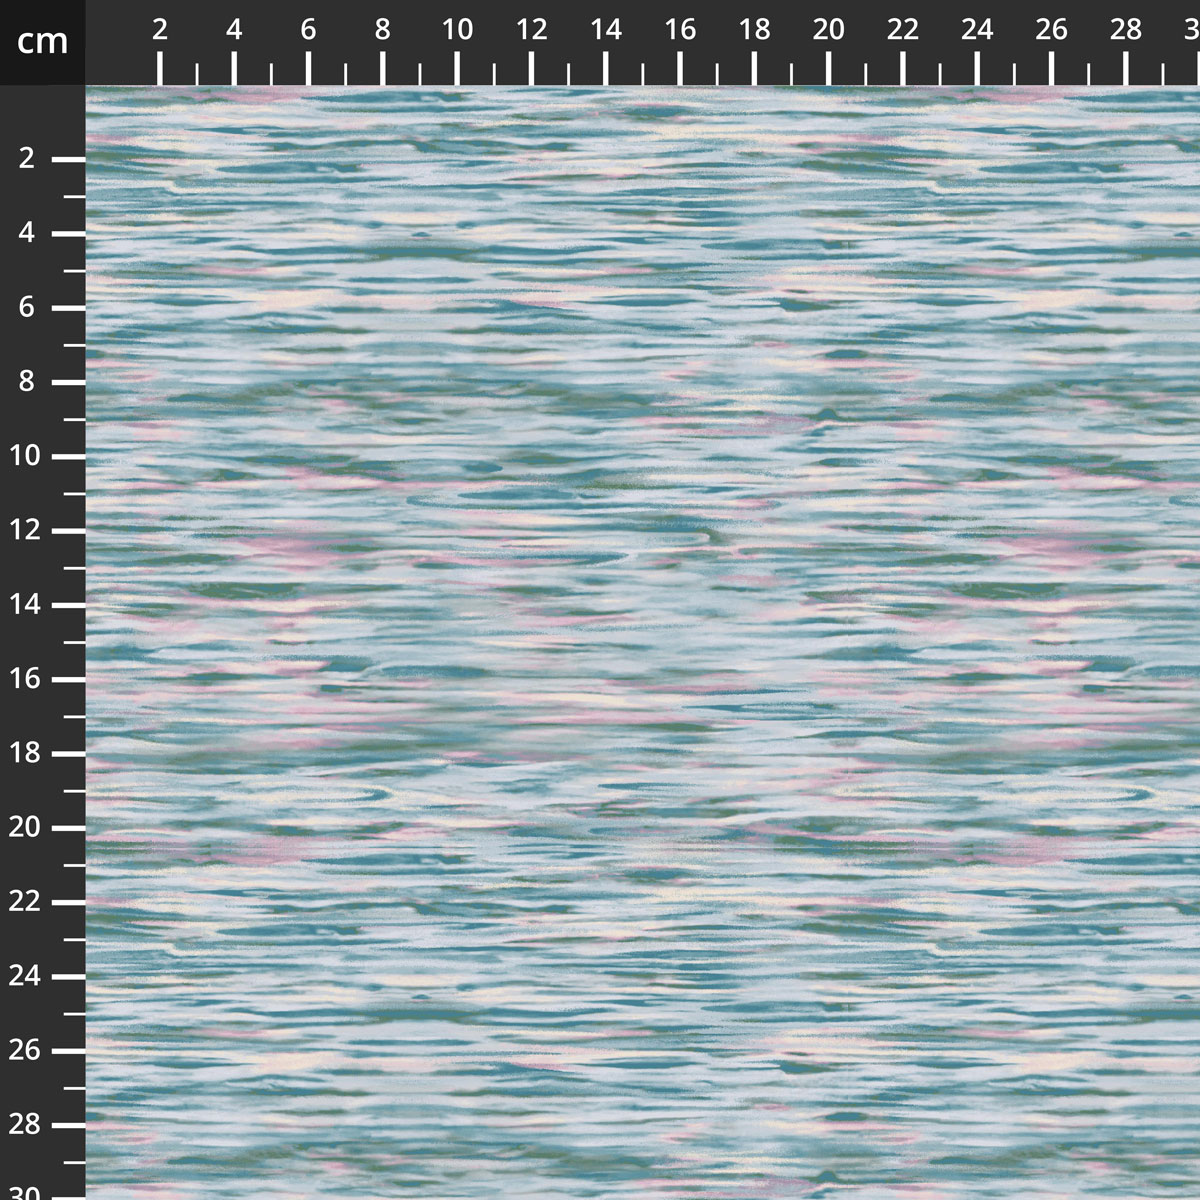Click 18 on the horizontal ruler
Screen dimensions: 1200x1200
click(x=754, y=31)
